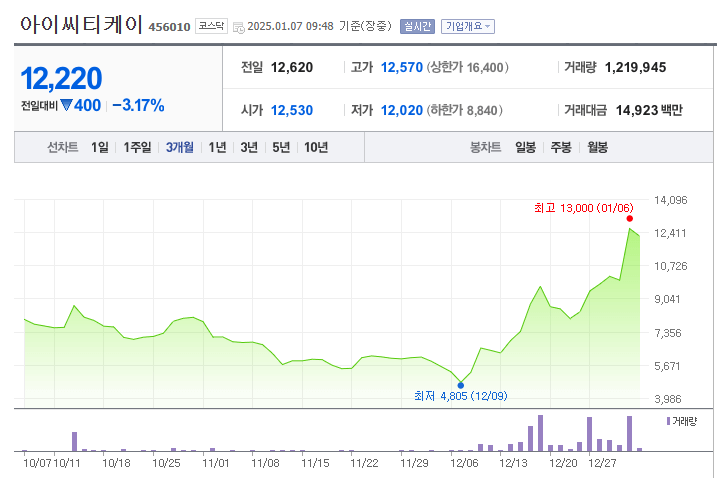The width and height of the screenshot is (717, 478).
Task: Click the clock calendar icon beside the timestamp
Action: point(239,27)
